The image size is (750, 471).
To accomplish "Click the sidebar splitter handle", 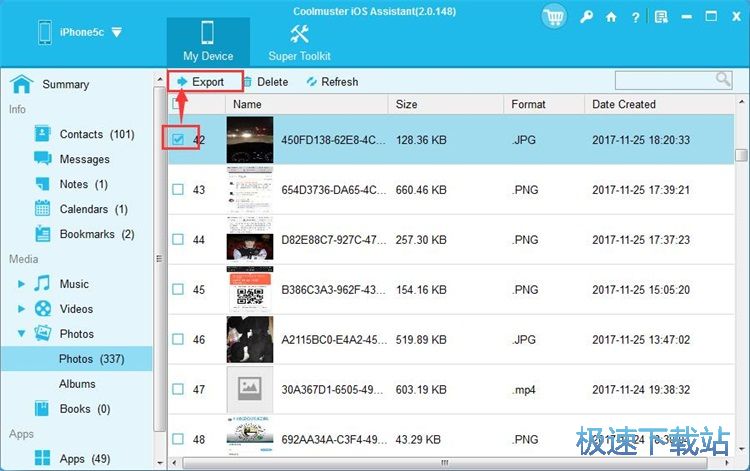I will coord(159,259).
